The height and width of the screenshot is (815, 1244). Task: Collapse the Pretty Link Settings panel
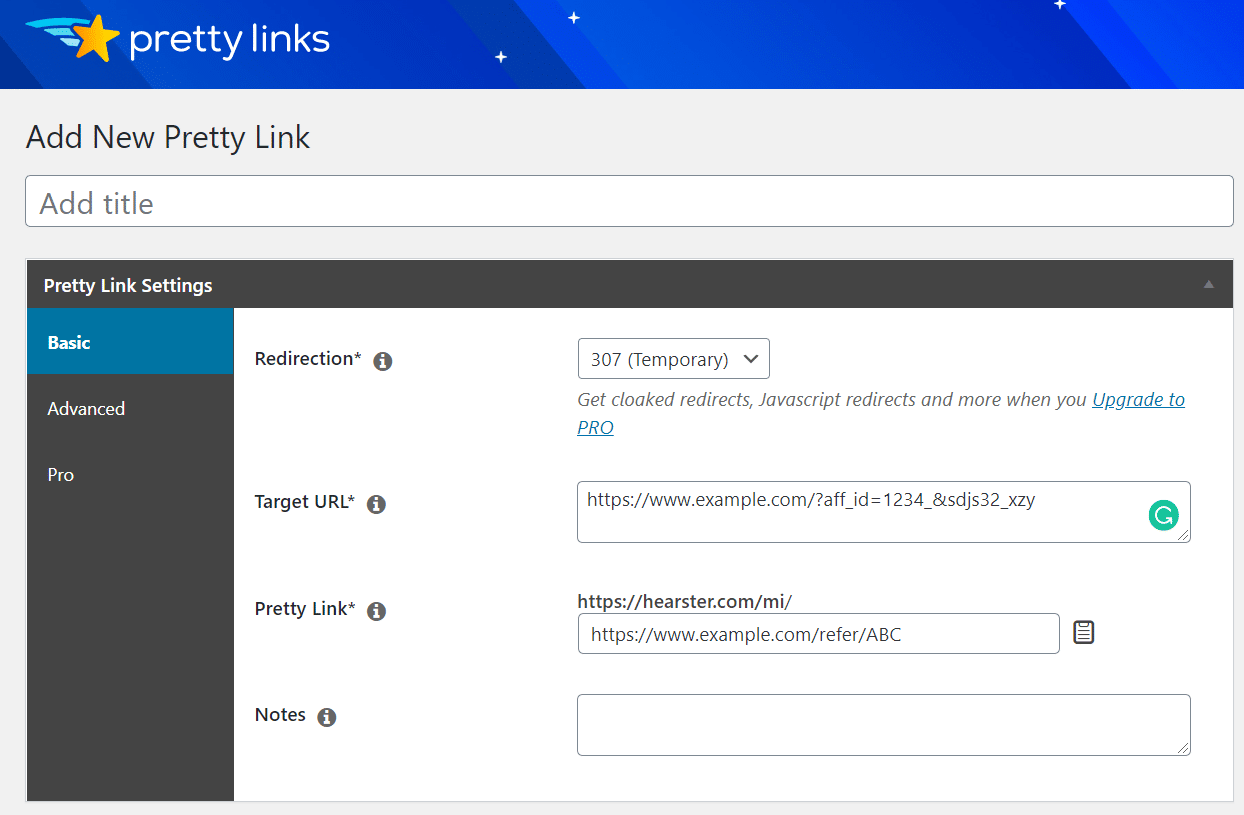tap(1209, 284)
